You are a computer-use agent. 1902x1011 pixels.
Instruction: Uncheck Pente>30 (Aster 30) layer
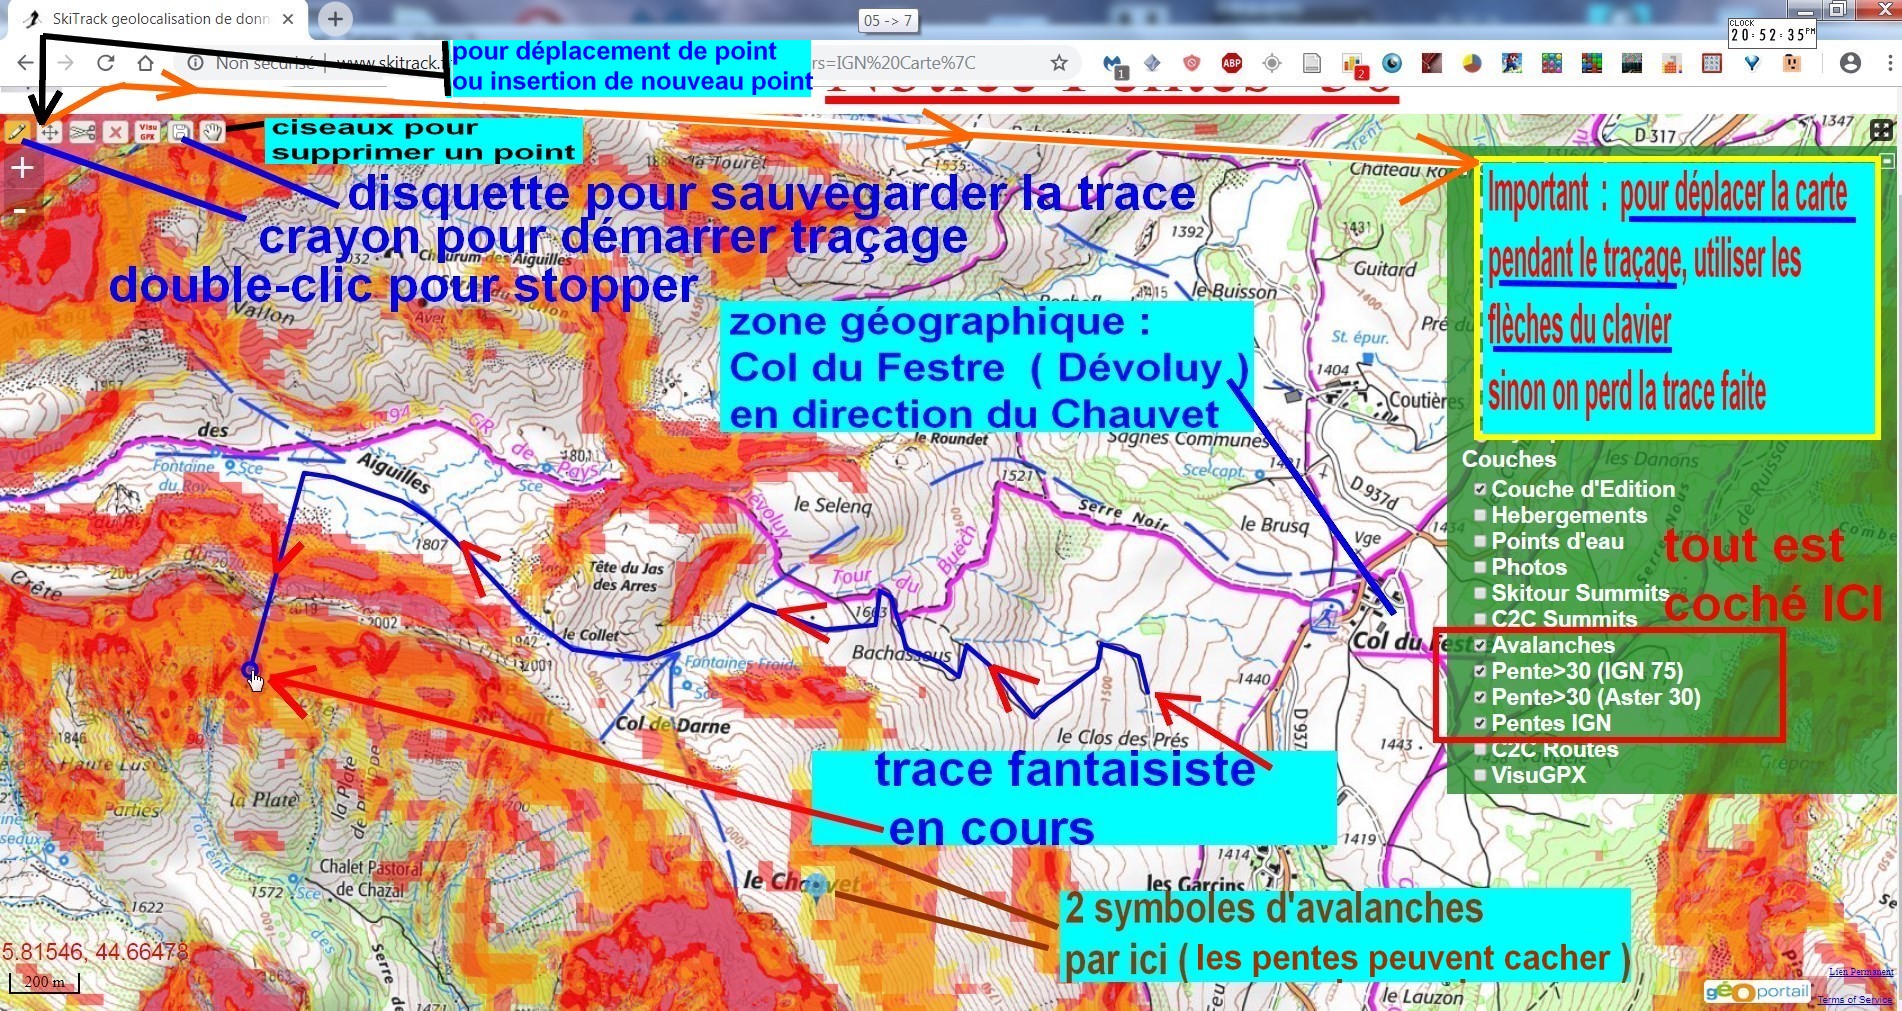click(x=1480, y=697)
